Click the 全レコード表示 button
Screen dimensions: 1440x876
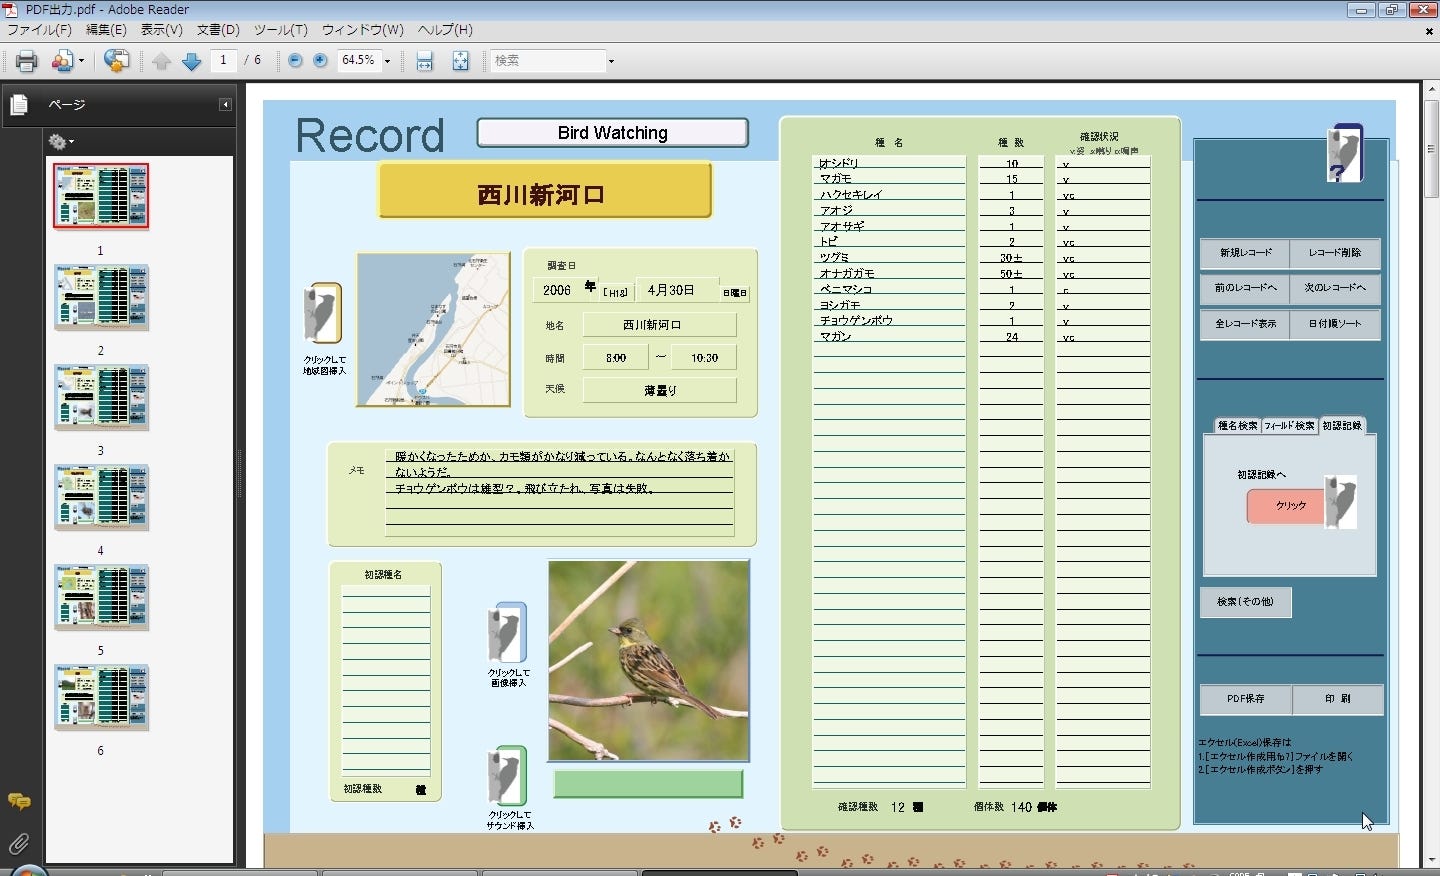tap(1245, 324)
